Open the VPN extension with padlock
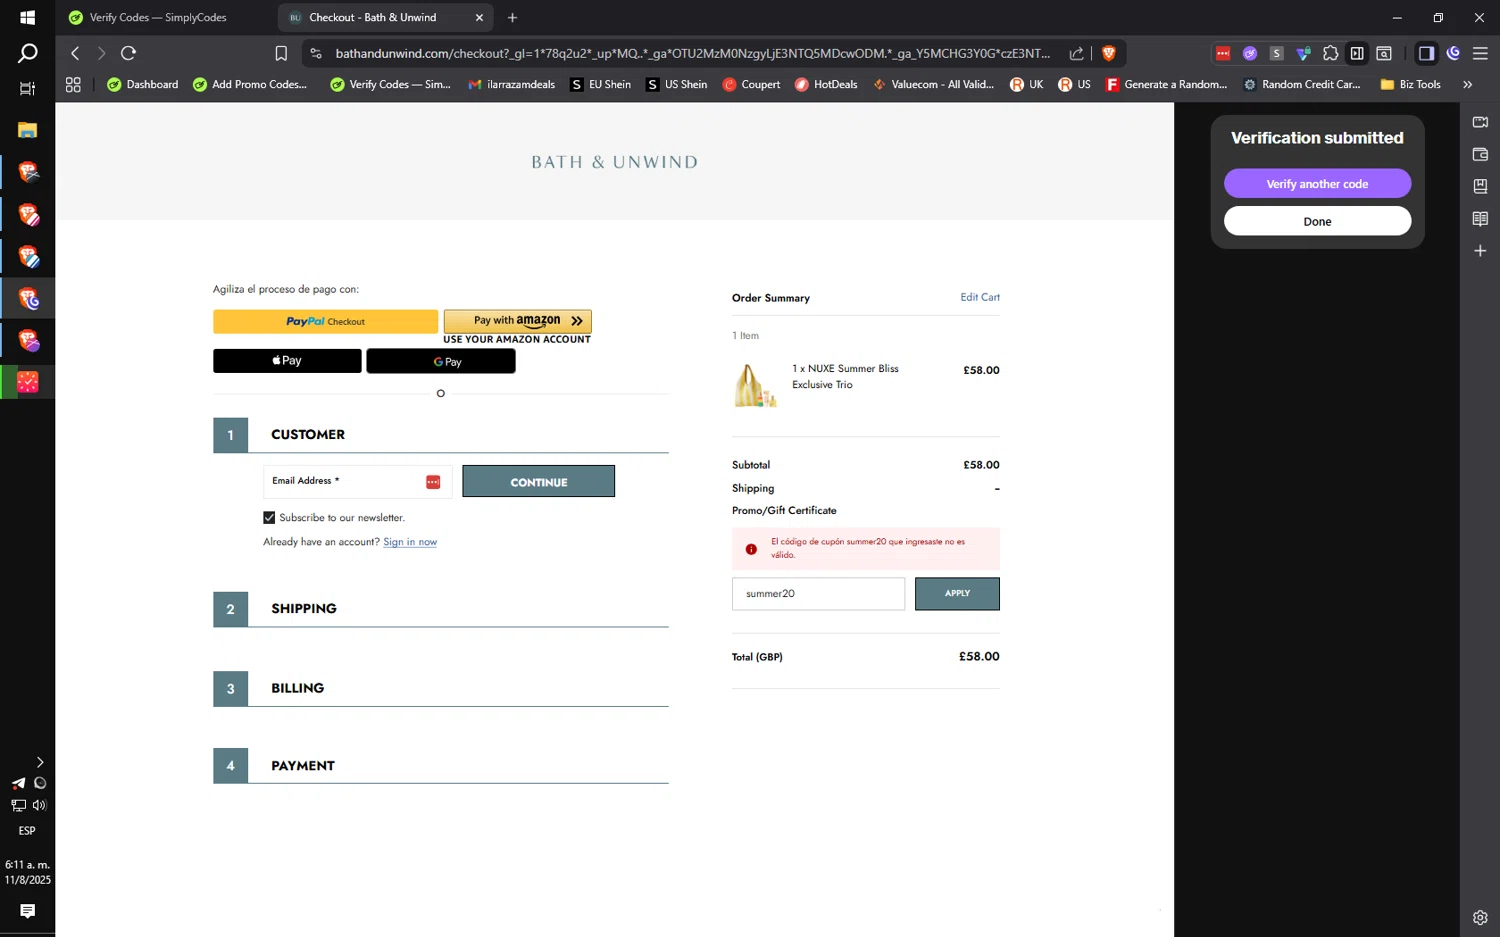 pos(1303,53)
